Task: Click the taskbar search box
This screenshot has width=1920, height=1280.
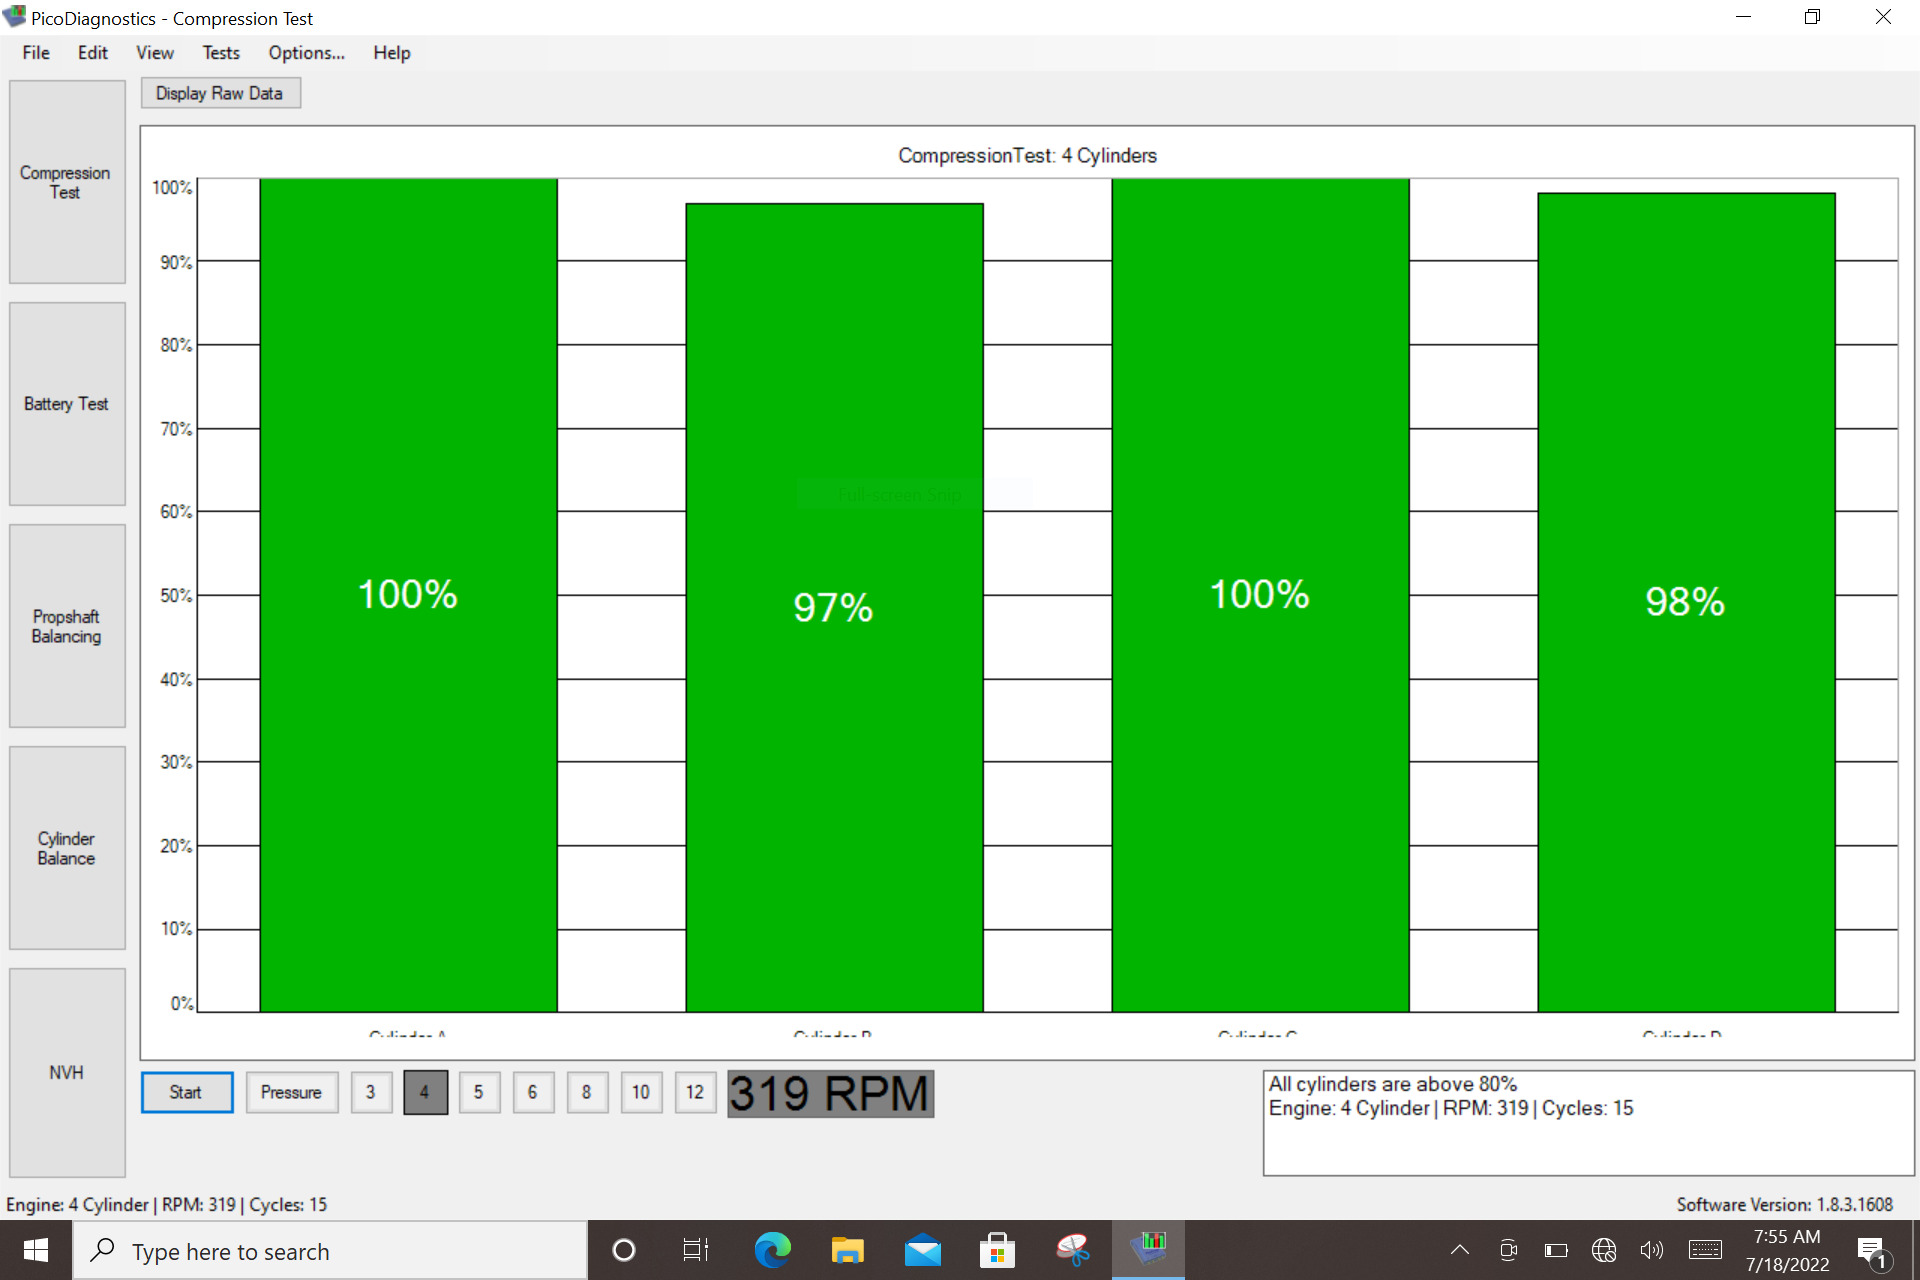Action: tap(330, 1251)
